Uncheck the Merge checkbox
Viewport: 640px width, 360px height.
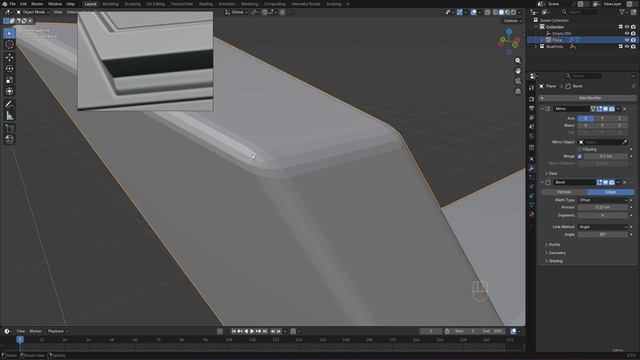click(x=580, y=156)
